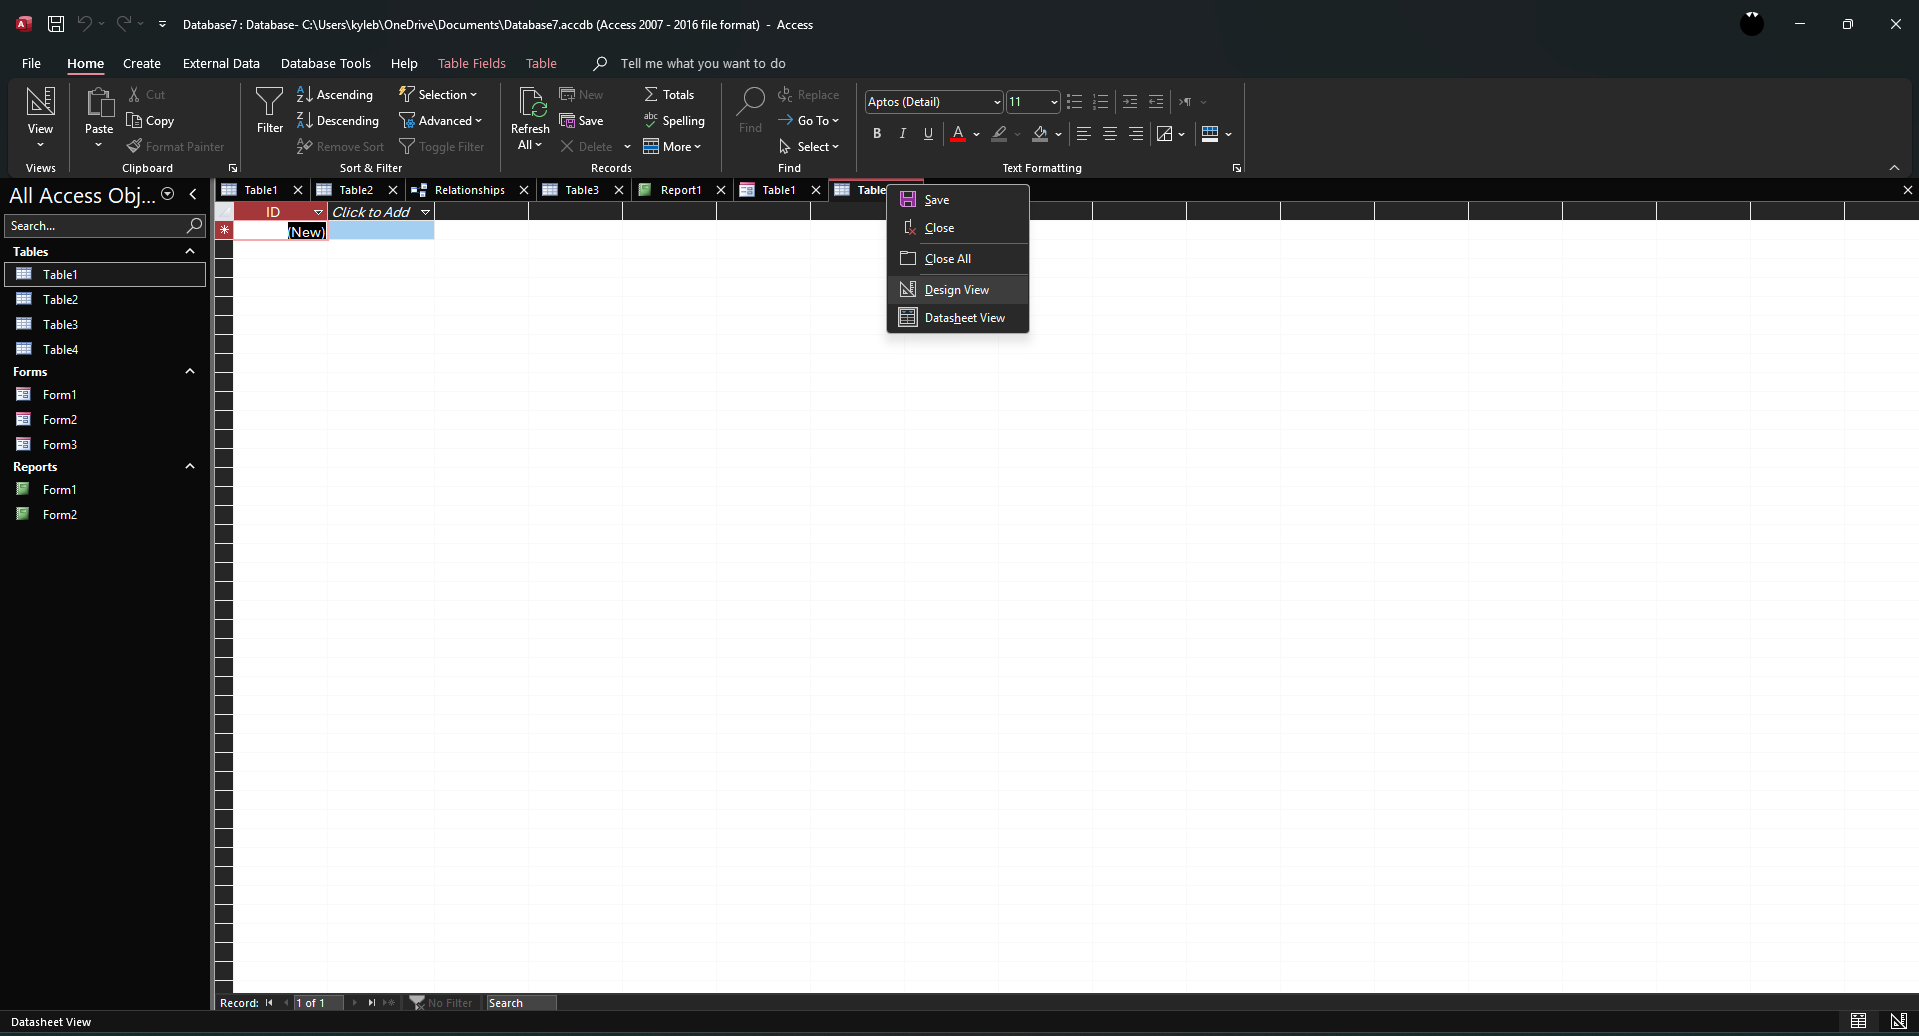This screenshot has height=1036, width=1919.
Task: Choose Save from the context menu
Action: 958,200
